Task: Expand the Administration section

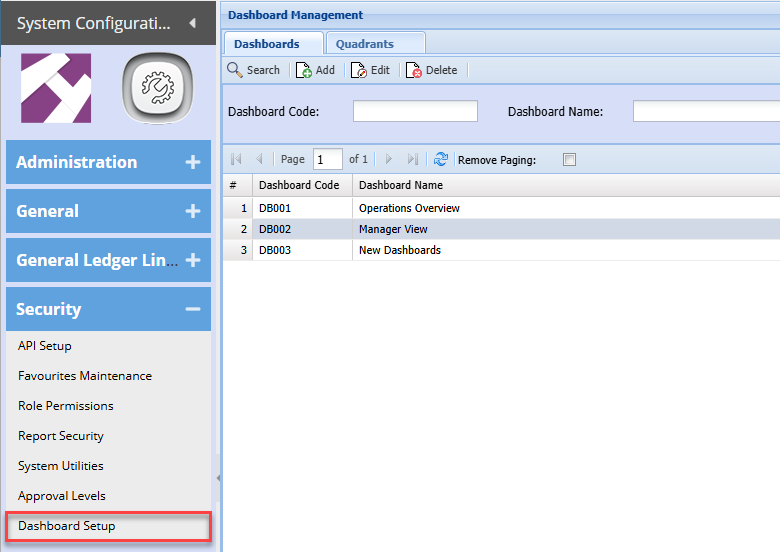Action: [x=193, y=162]
